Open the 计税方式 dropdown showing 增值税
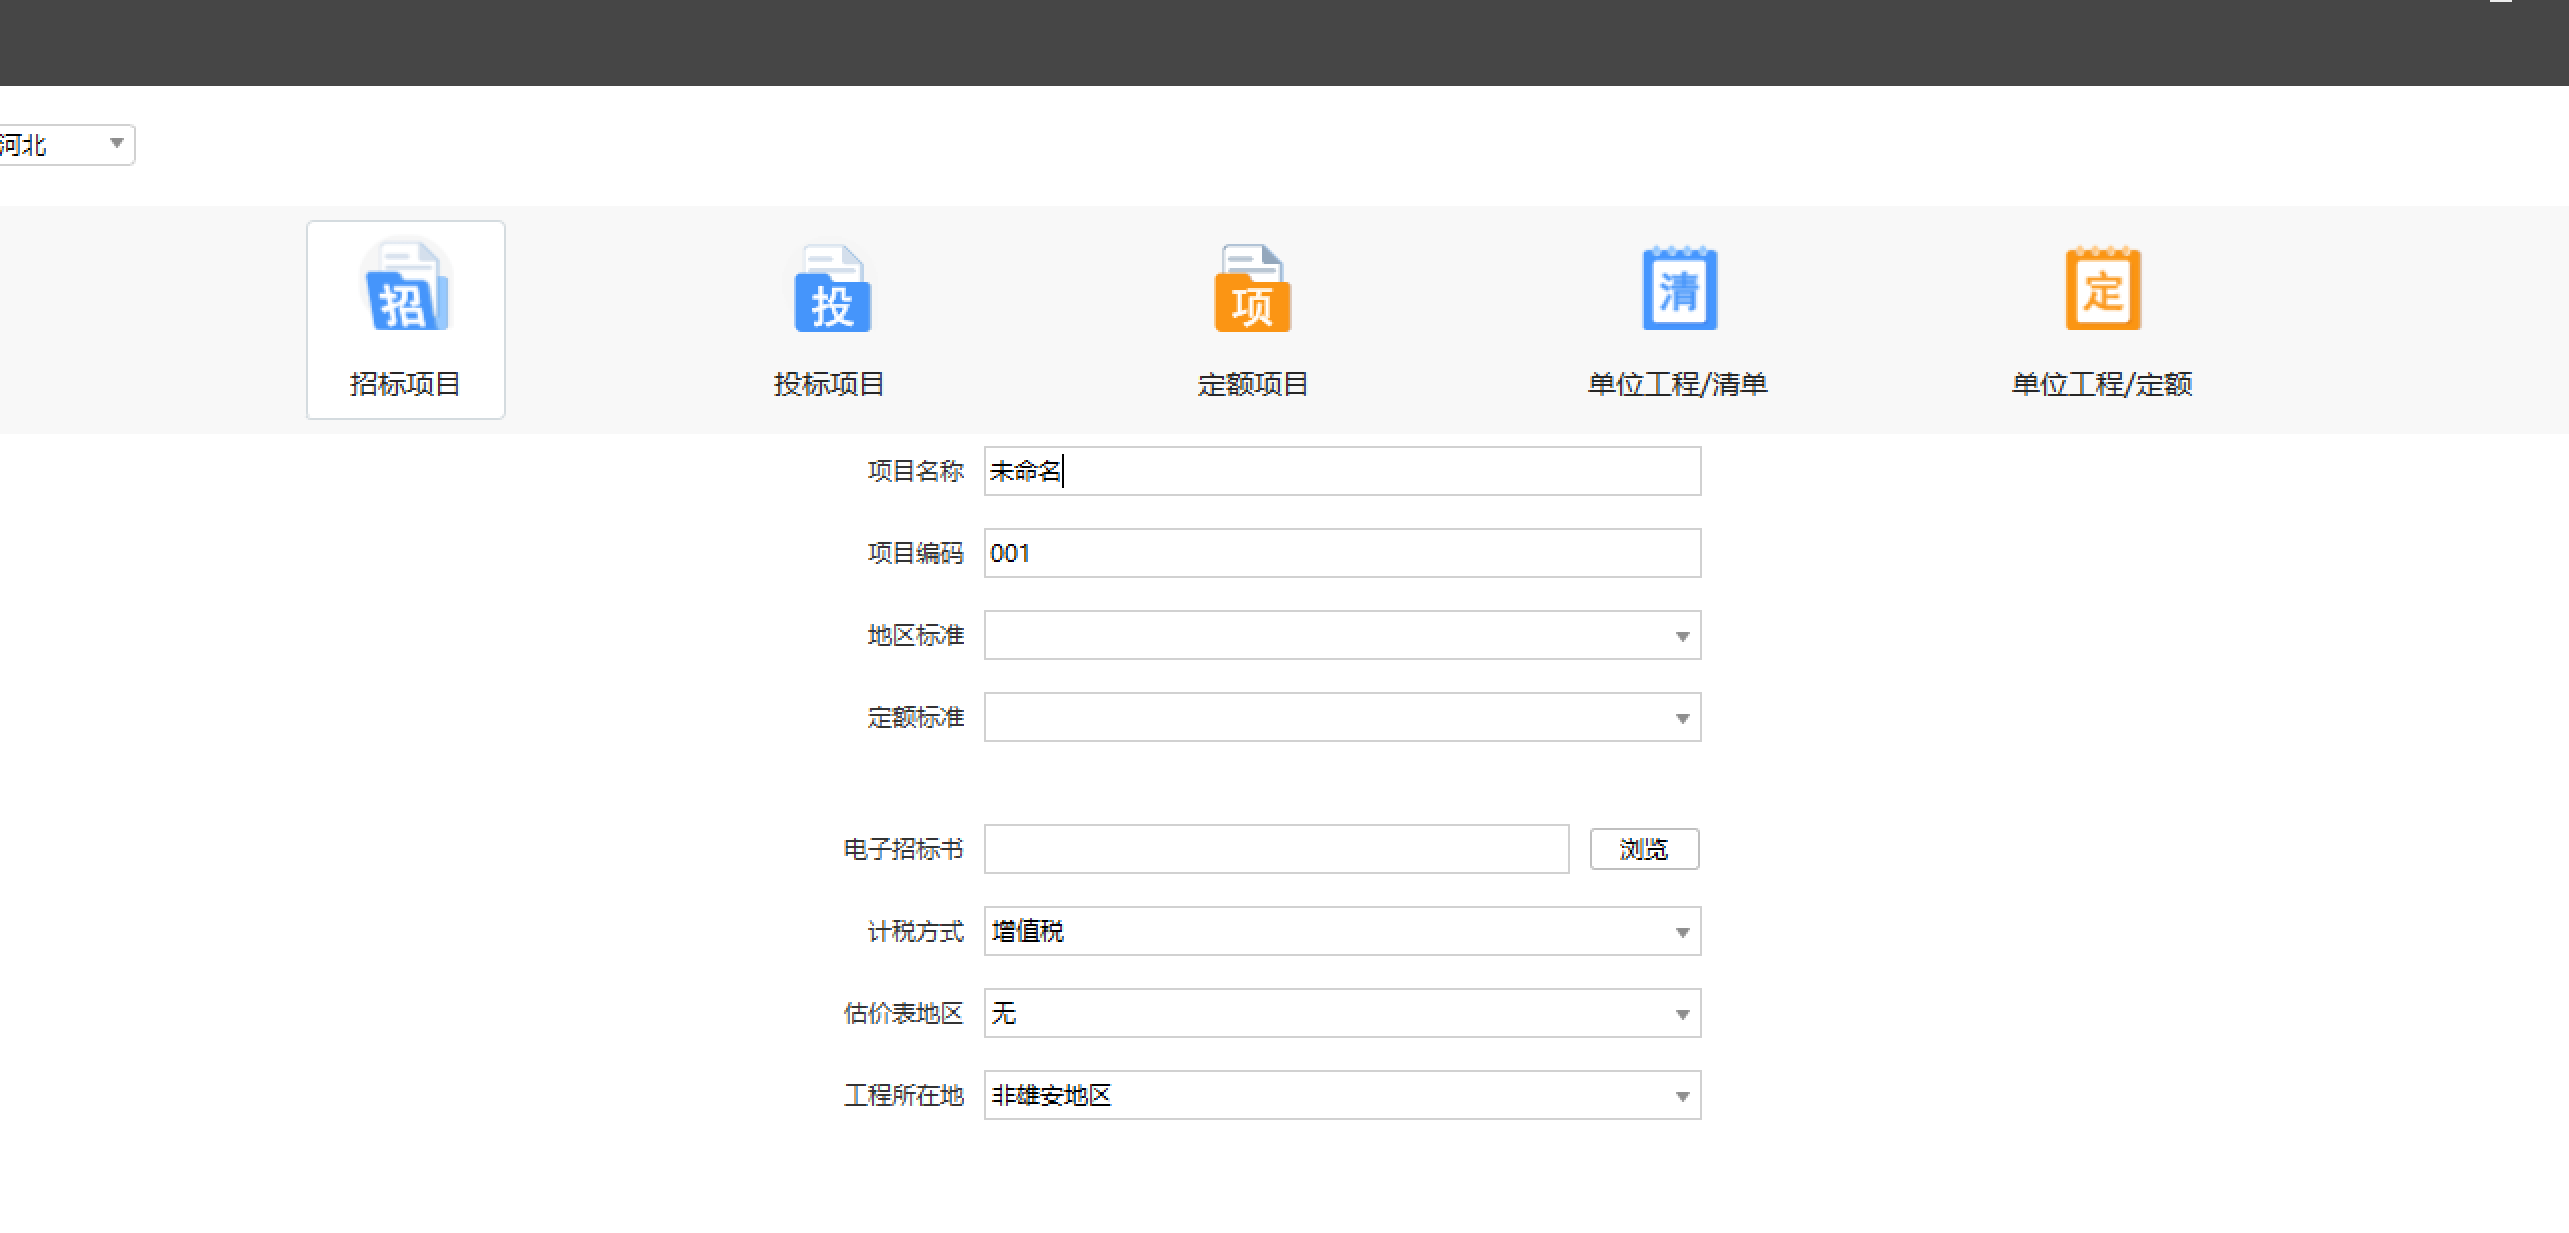The image size is (2569, 1233). pyautogui.click(x=1342, y=931)
